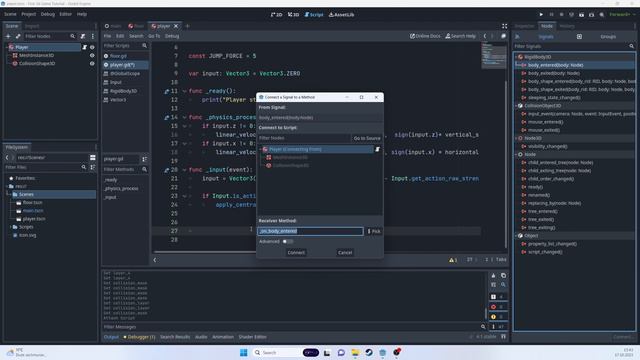Open the Steam taskbar icon
The image size is (640, 360).
click(369, 353)
